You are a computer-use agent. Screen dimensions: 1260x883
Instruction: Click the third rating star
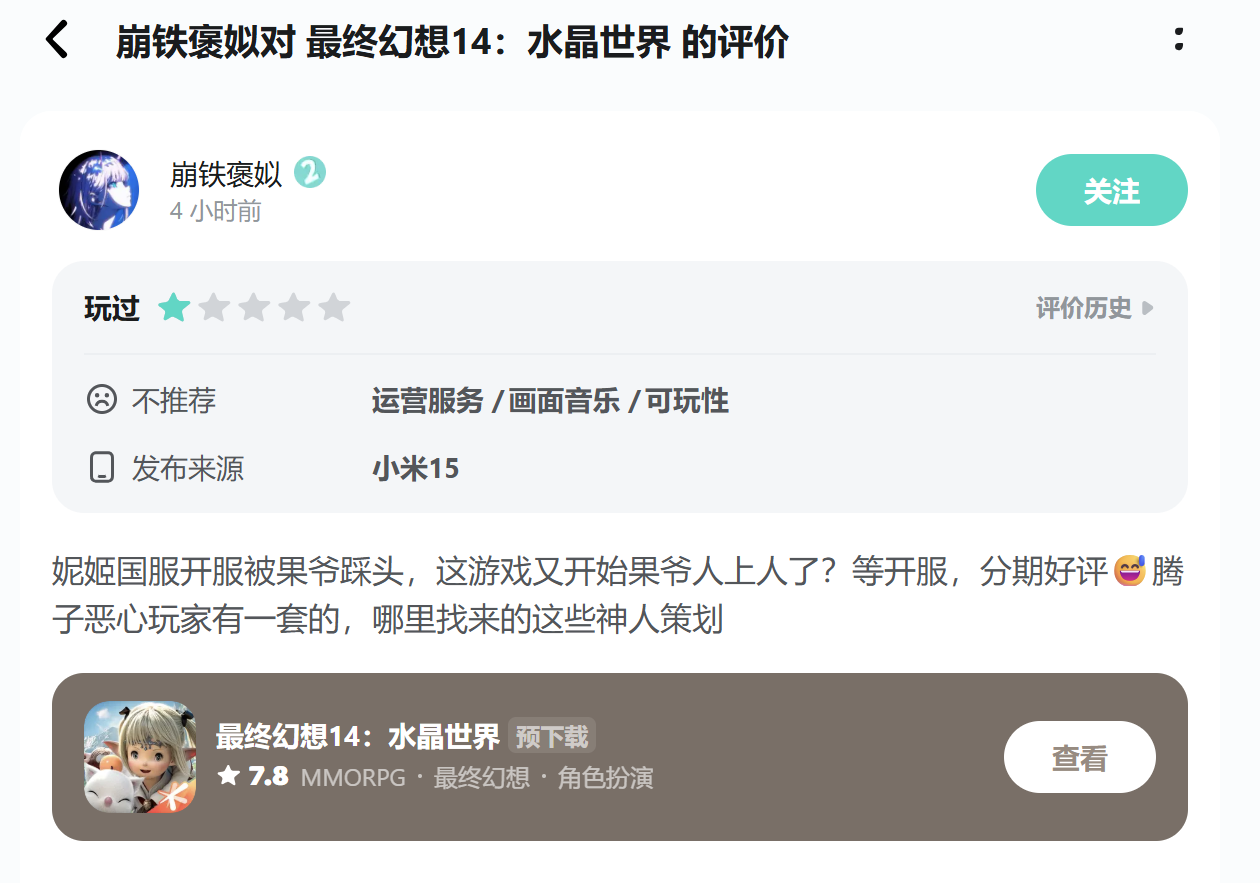tap(254, 307)
